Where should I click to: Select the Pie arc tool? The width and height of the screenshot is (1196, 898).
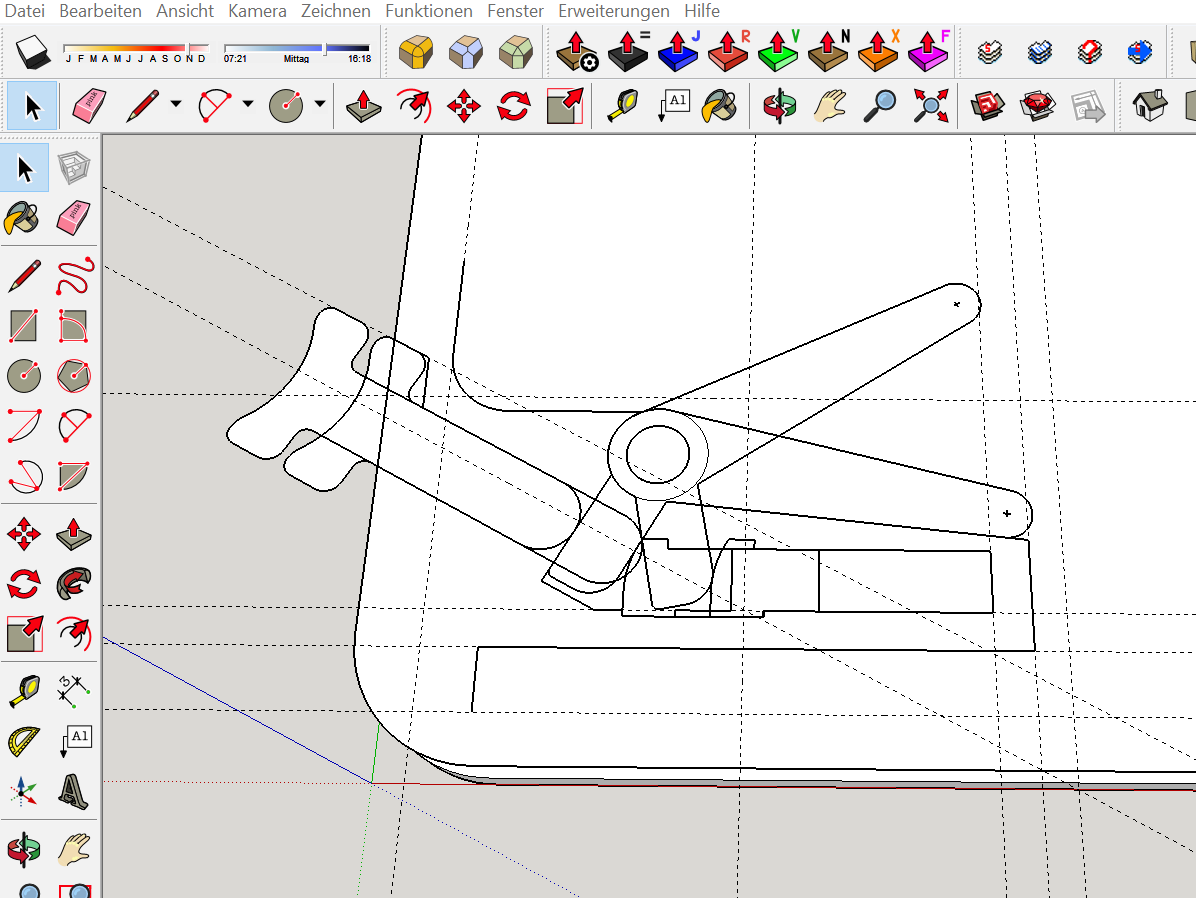click(x=74, y=476)
